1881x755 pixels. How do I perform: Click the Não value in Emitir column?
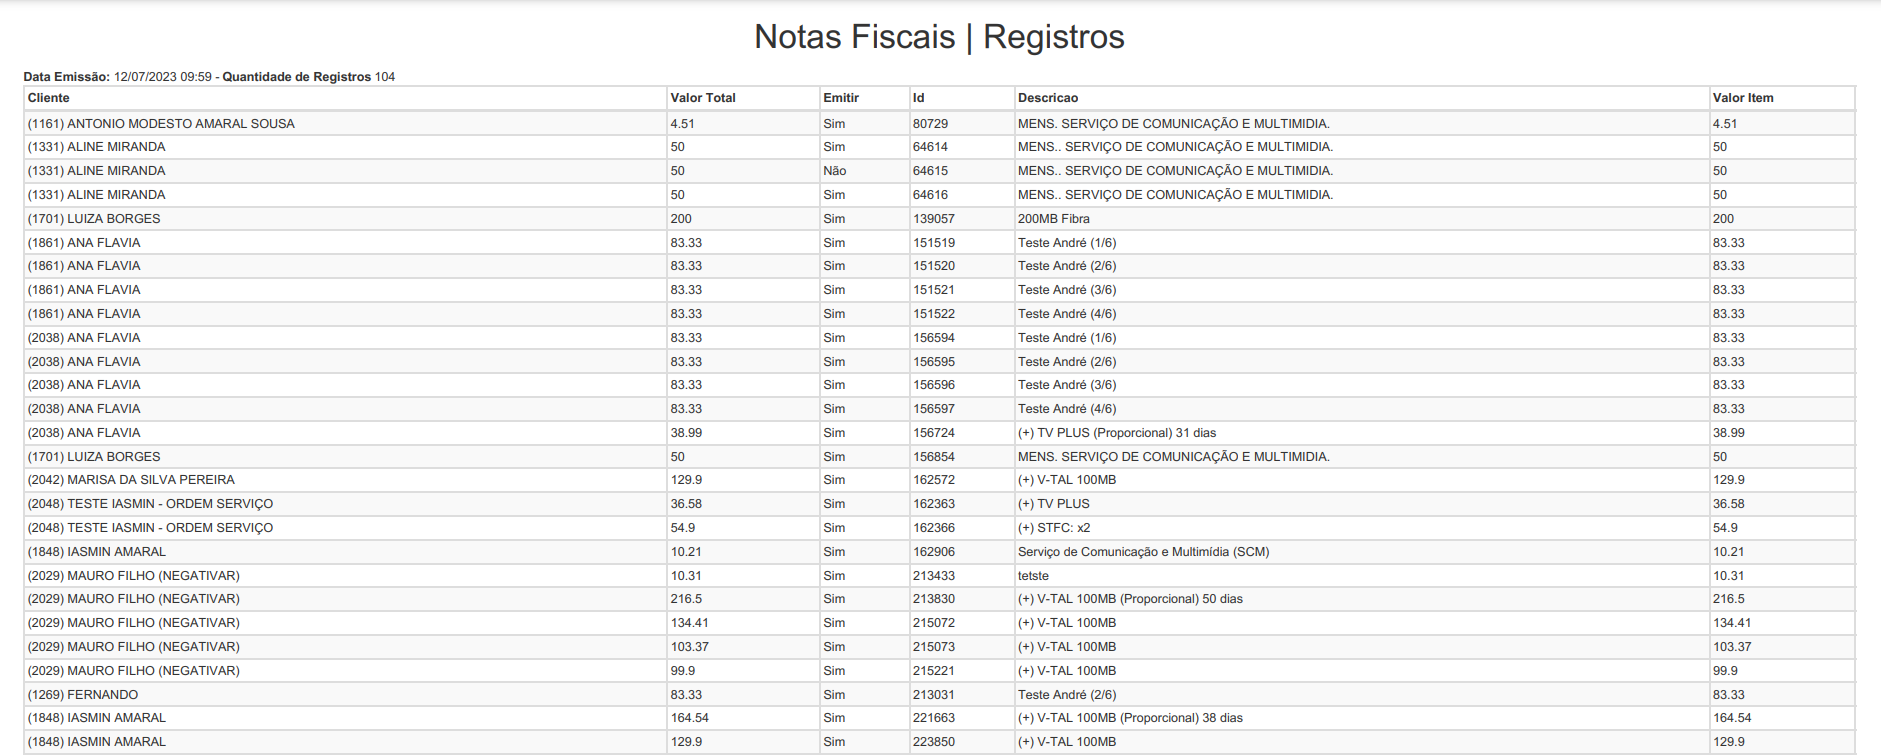[835, 171]
